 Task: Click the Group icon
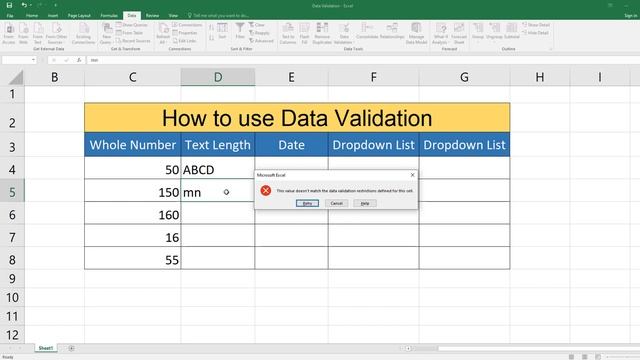click(x=478, y=31)
